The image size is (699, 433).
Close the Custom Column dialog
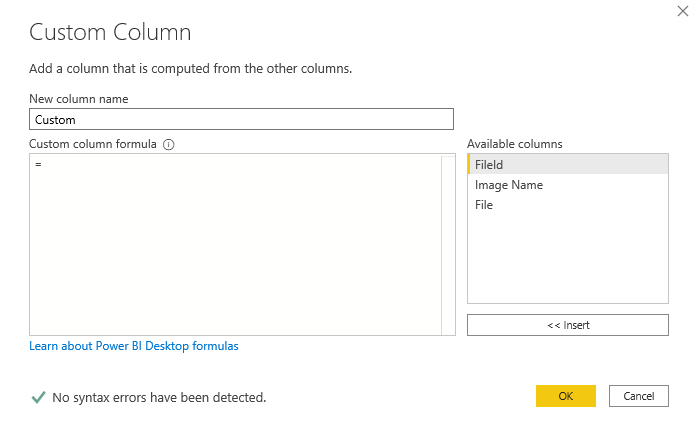(x=682, y=11)
